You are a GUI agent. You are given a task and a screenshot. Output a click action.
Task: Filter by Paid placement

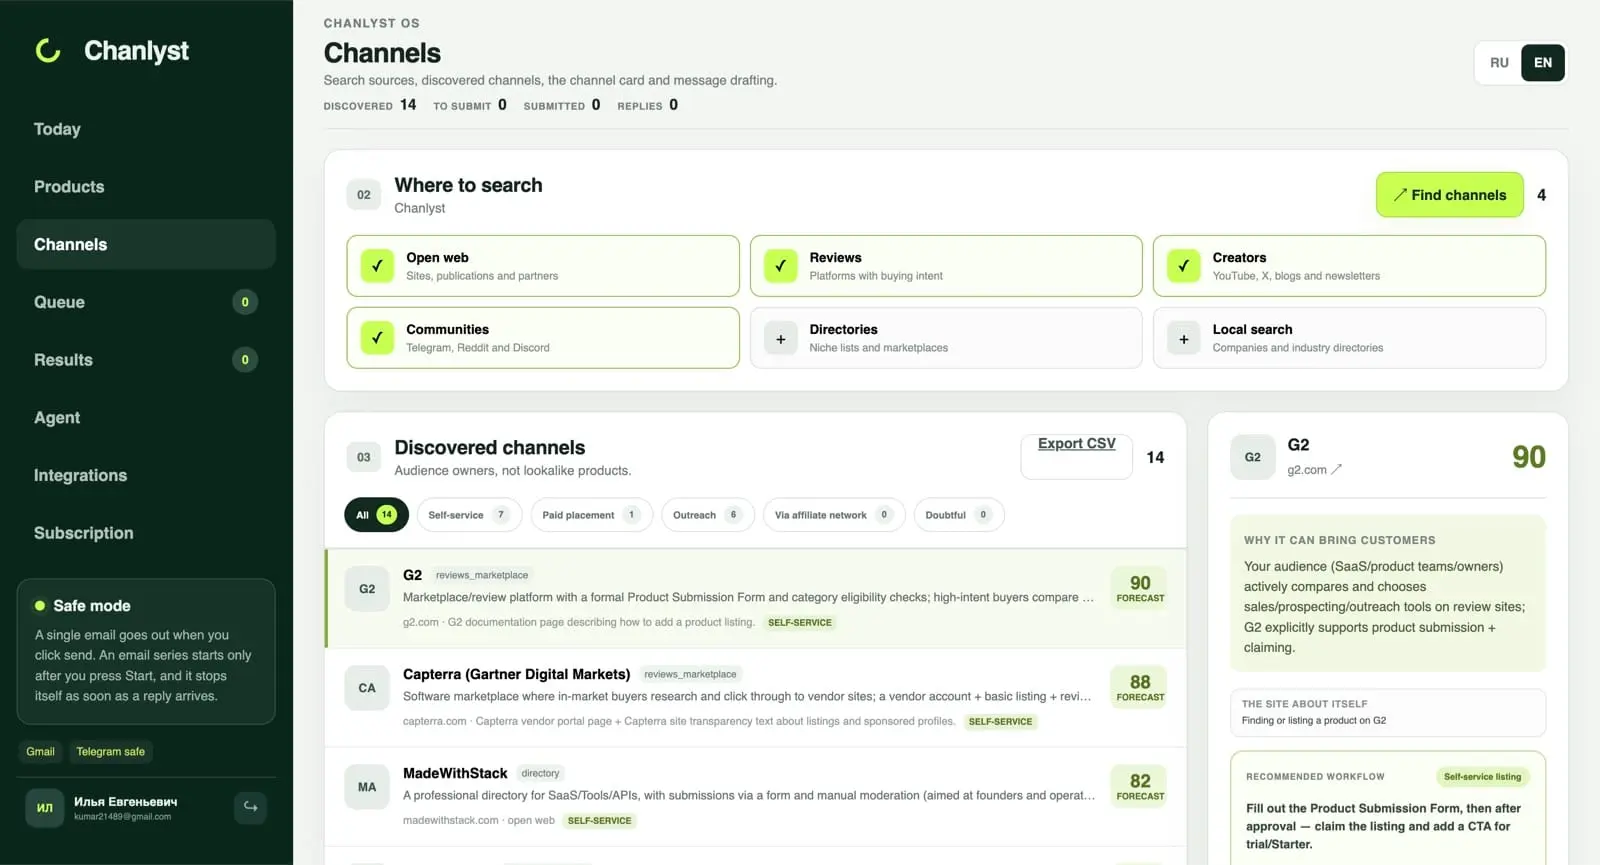(591, 515)
